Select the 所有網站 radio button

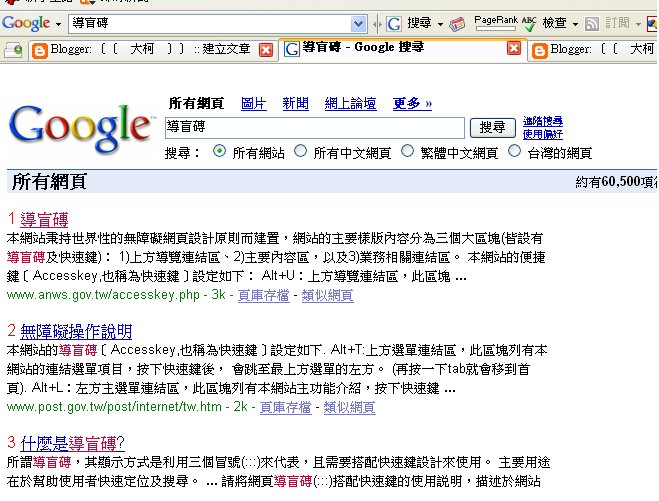click(x=219, y=151)
